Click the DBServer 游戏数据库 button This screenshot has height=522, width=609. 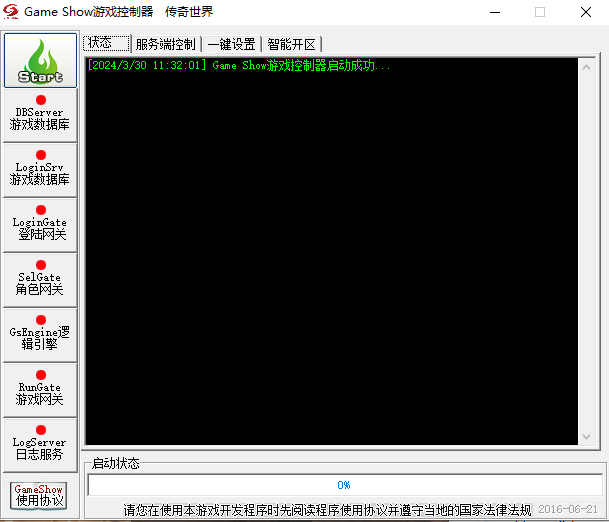40,115
